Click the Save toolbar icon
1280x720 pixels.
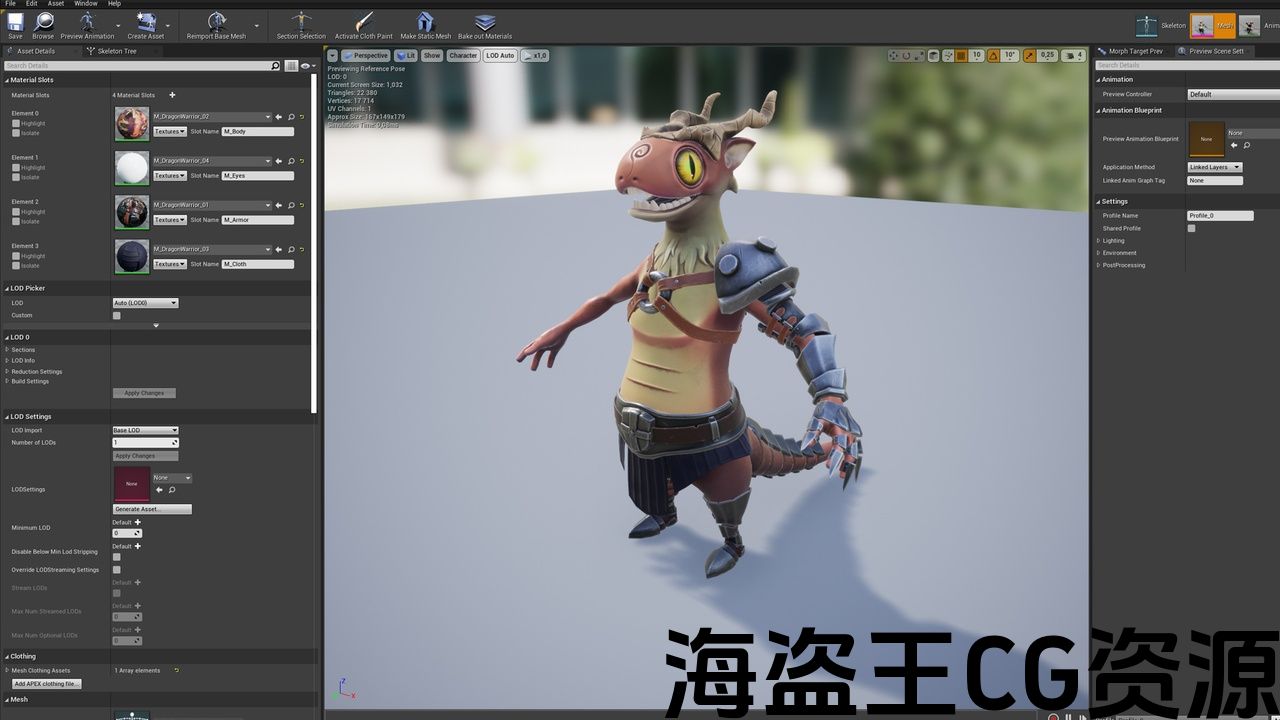point(15,22)
